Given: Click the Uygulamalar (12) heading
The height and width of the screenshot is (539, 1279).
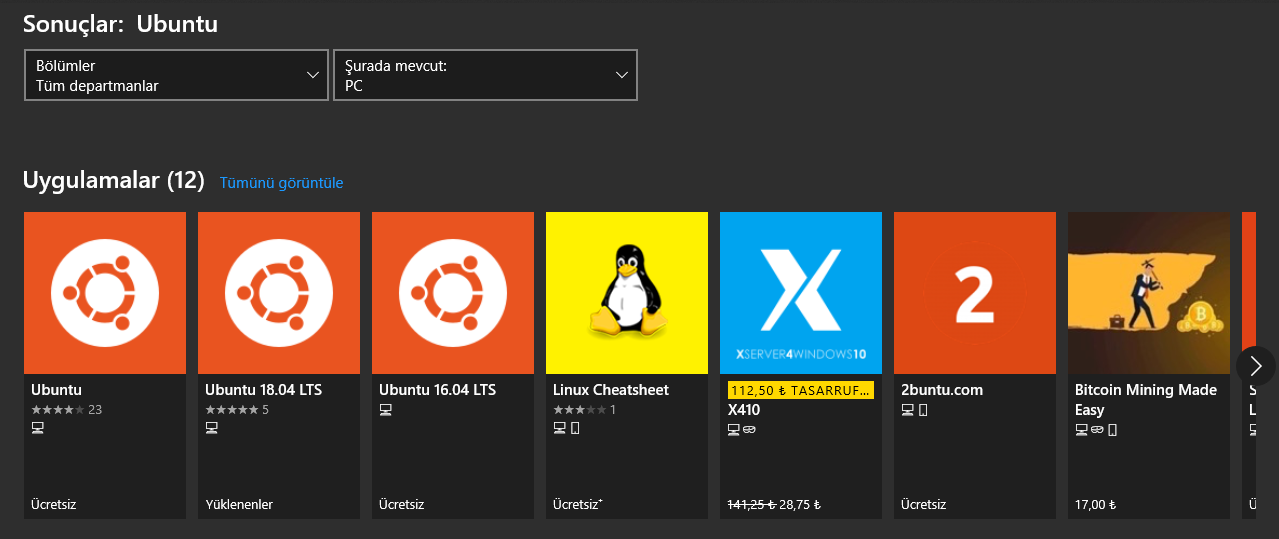Looking at the screenshot, I should pyautogui.click(x=114, y=181).
